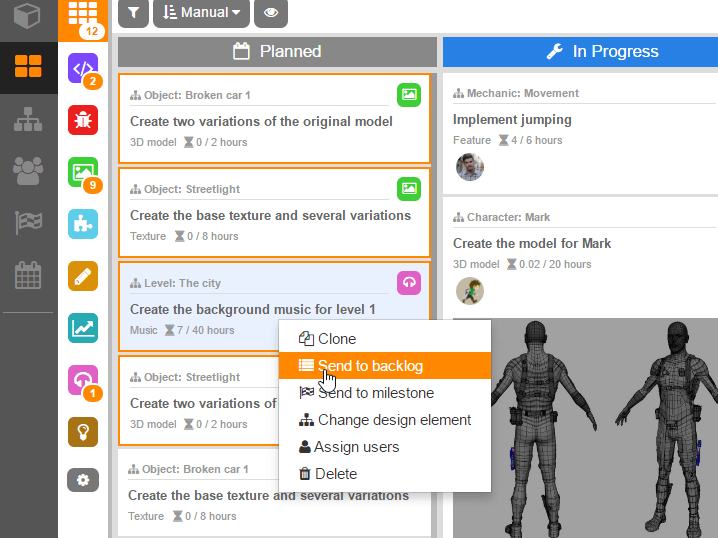
Task: Open the orange pencil design icon
Action: click(82, 276)
